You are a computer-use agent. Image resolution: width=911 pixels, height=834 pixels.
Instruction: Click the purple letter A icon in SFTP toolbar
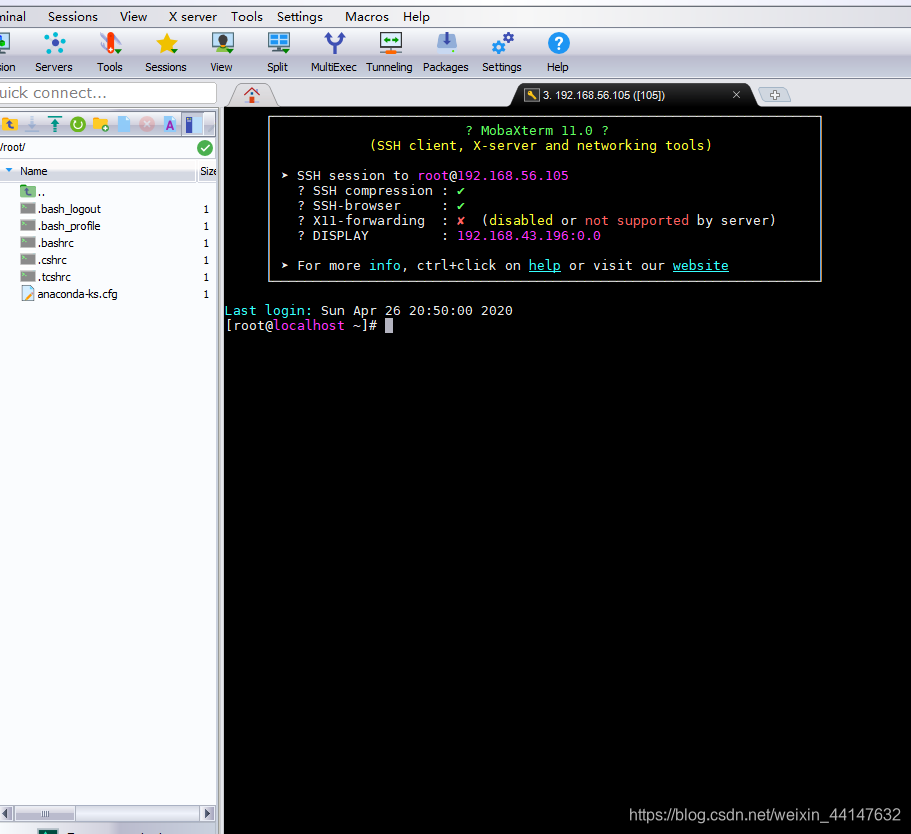[x=170, y=124]
